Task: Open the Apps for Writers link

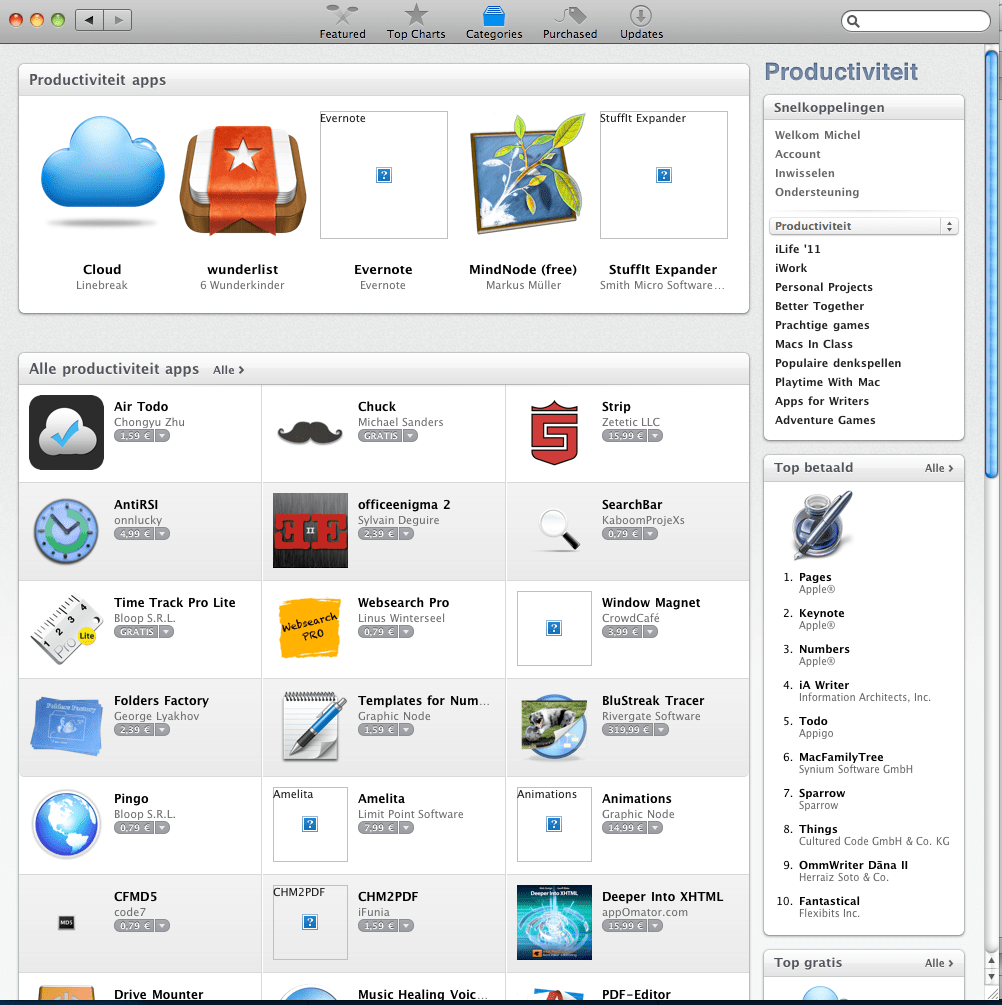Action: (x=822, y=401)
